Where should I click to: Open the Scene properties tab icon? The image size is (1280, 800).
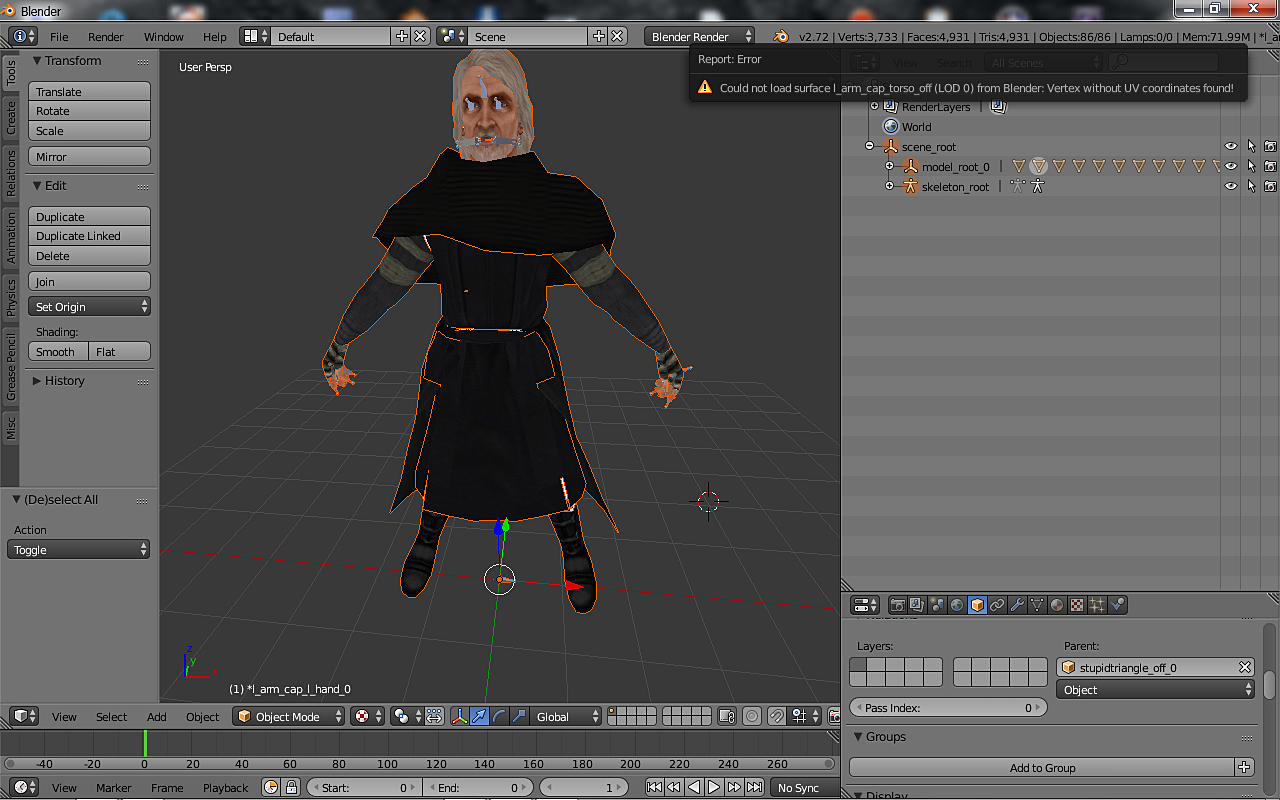pyautogui.click(x=937, y=605)
